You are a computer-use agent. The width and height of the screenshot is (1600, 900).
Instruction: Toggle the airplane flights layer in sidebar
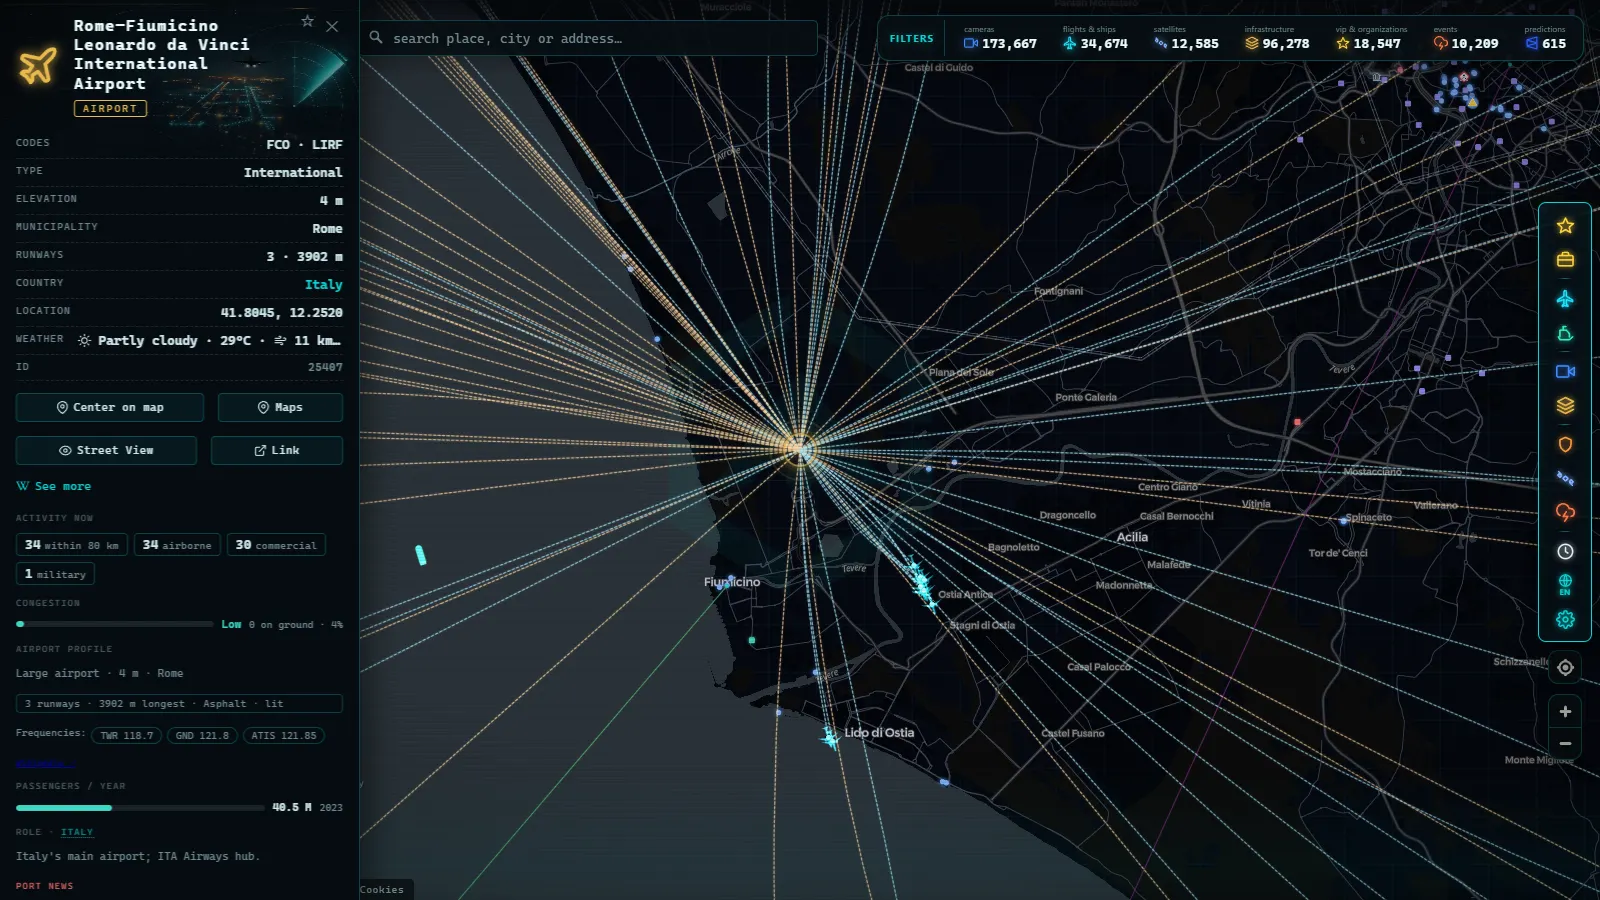tap(1565, 299)
